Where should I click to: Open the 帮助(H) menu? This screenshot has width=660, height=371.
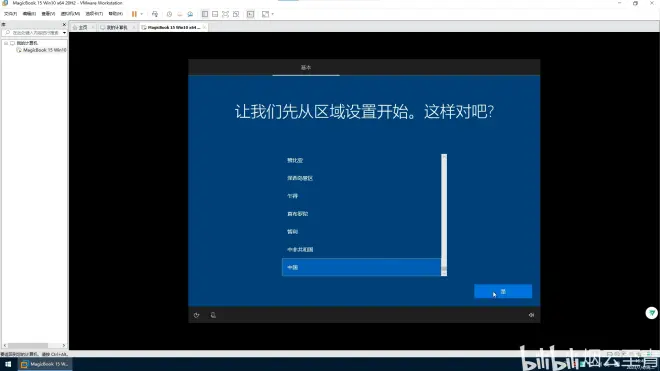(116, 14)
